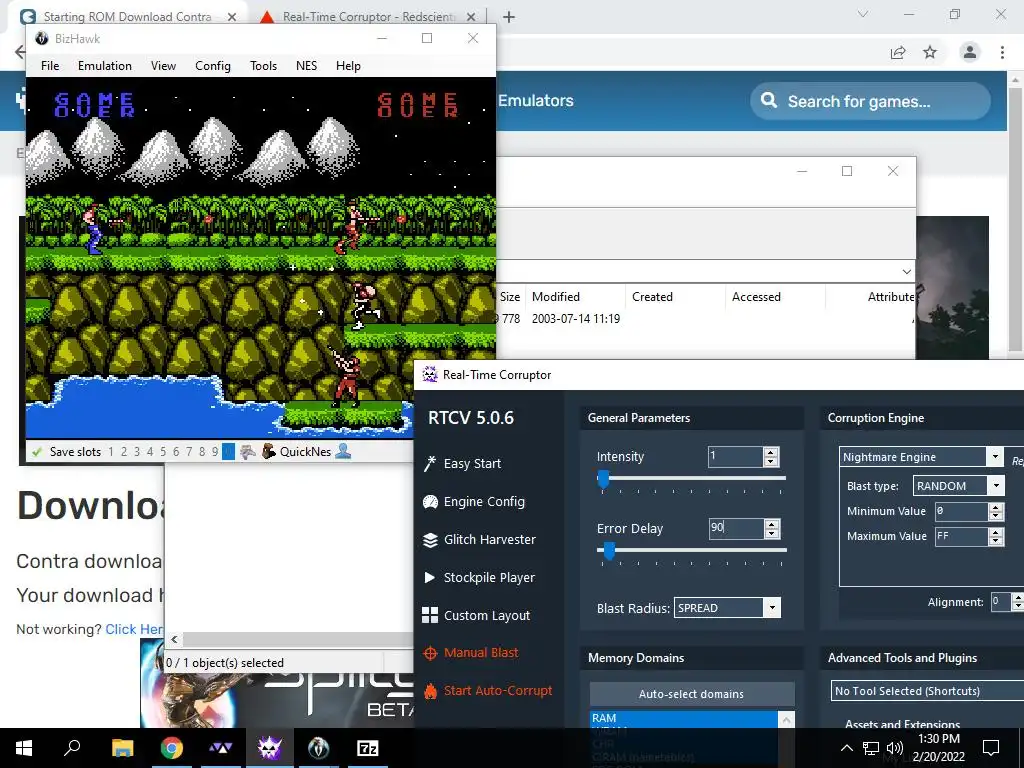1024x768 pixels.
Task: Click the Error Delay value field
Action: 736,528
